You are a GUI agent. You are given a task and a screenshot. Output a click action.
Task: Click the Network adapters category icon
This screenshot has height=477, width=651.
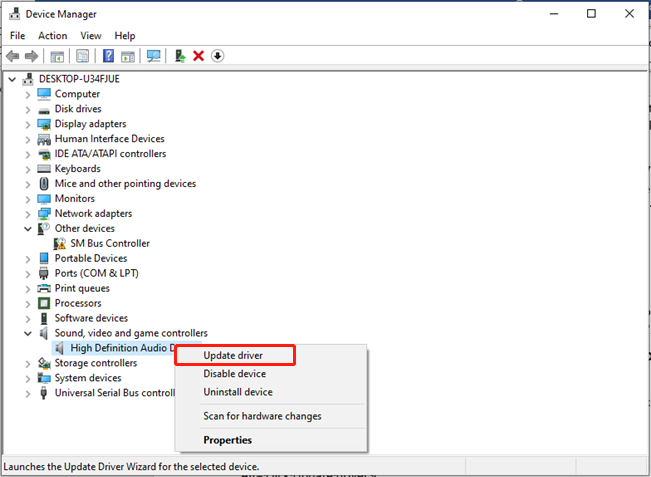[44, 214]
